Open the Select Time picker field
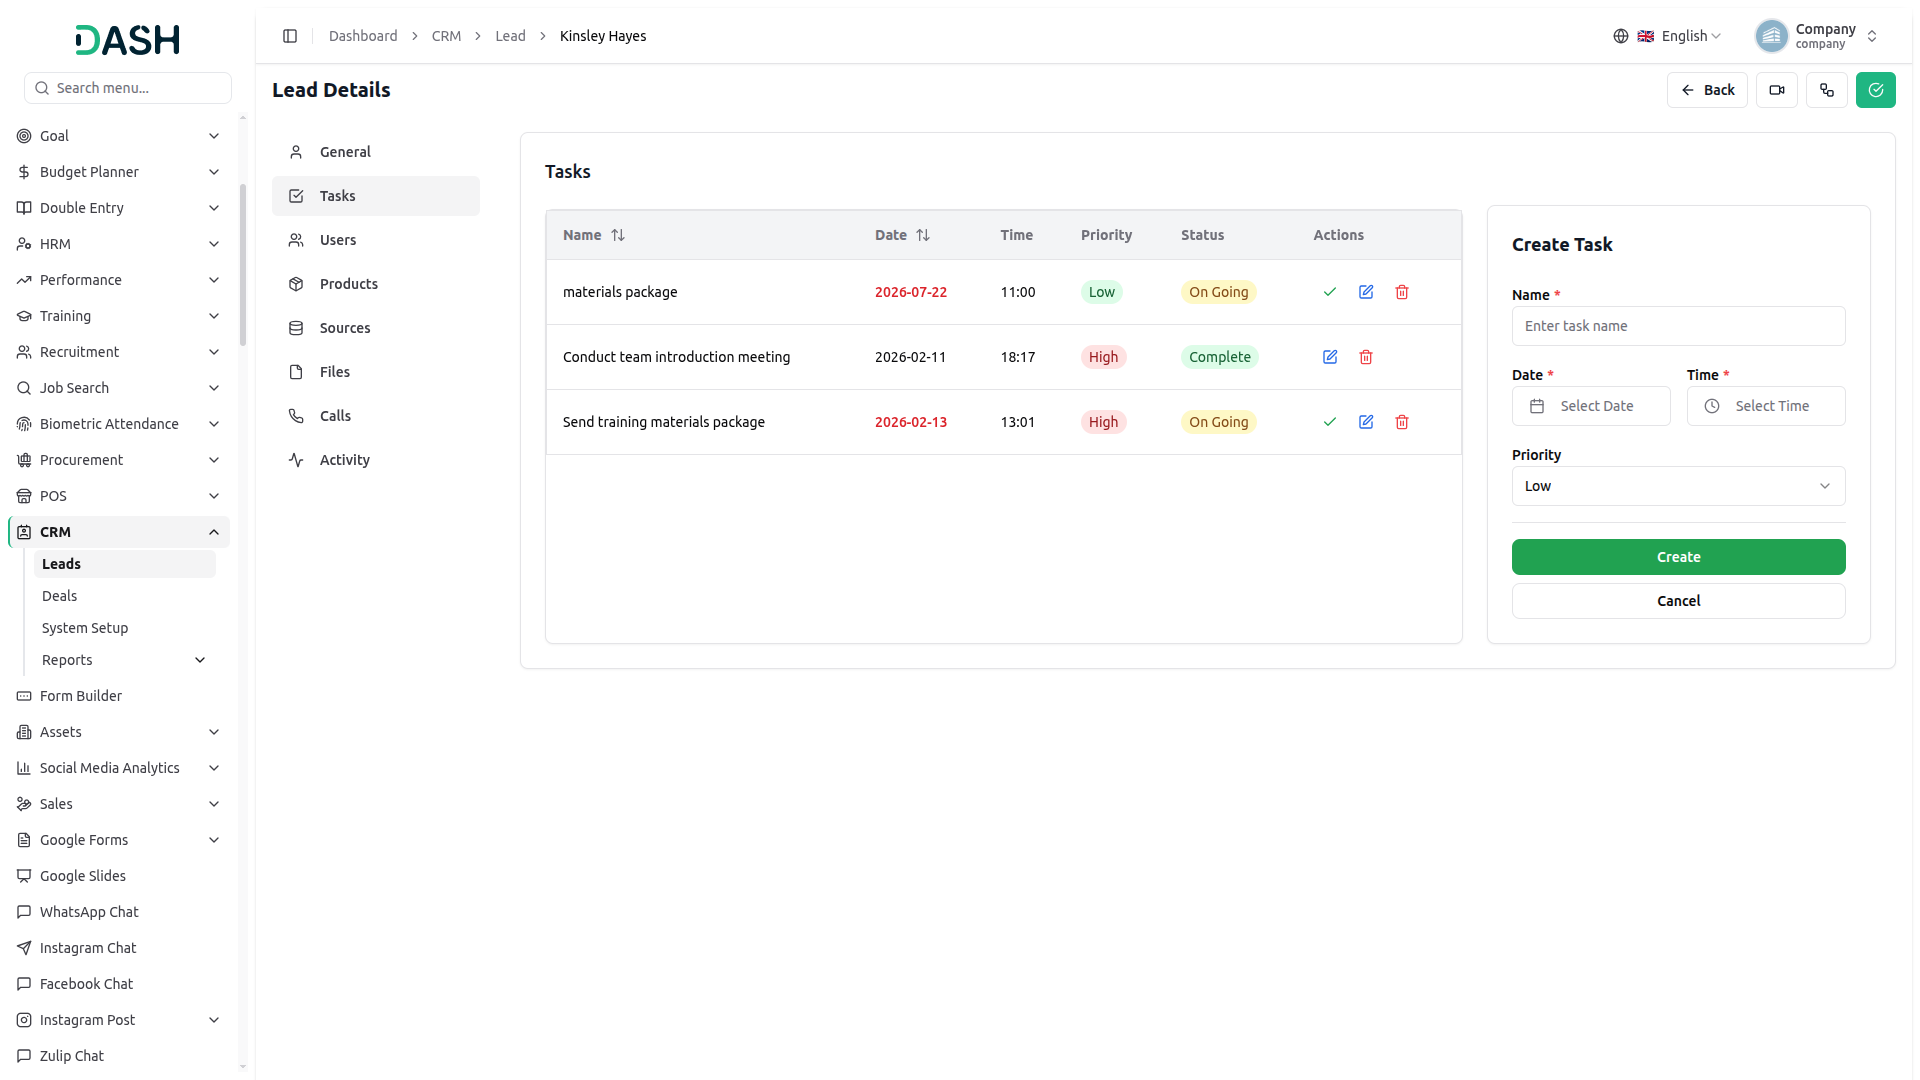This screenshot has height=1080, width=1920. coord(1766,406)
